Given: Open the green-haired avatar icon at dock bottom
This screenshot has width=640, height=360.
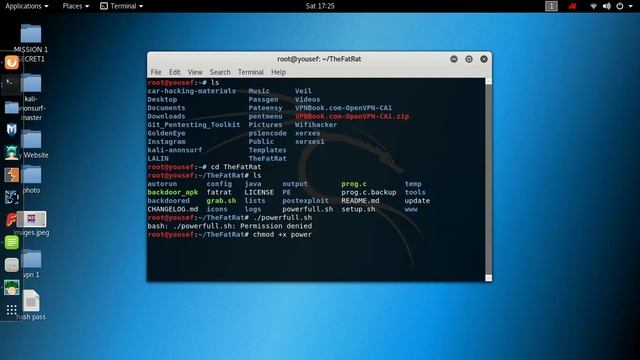Looking at the screenshot, I should [11, 287].
